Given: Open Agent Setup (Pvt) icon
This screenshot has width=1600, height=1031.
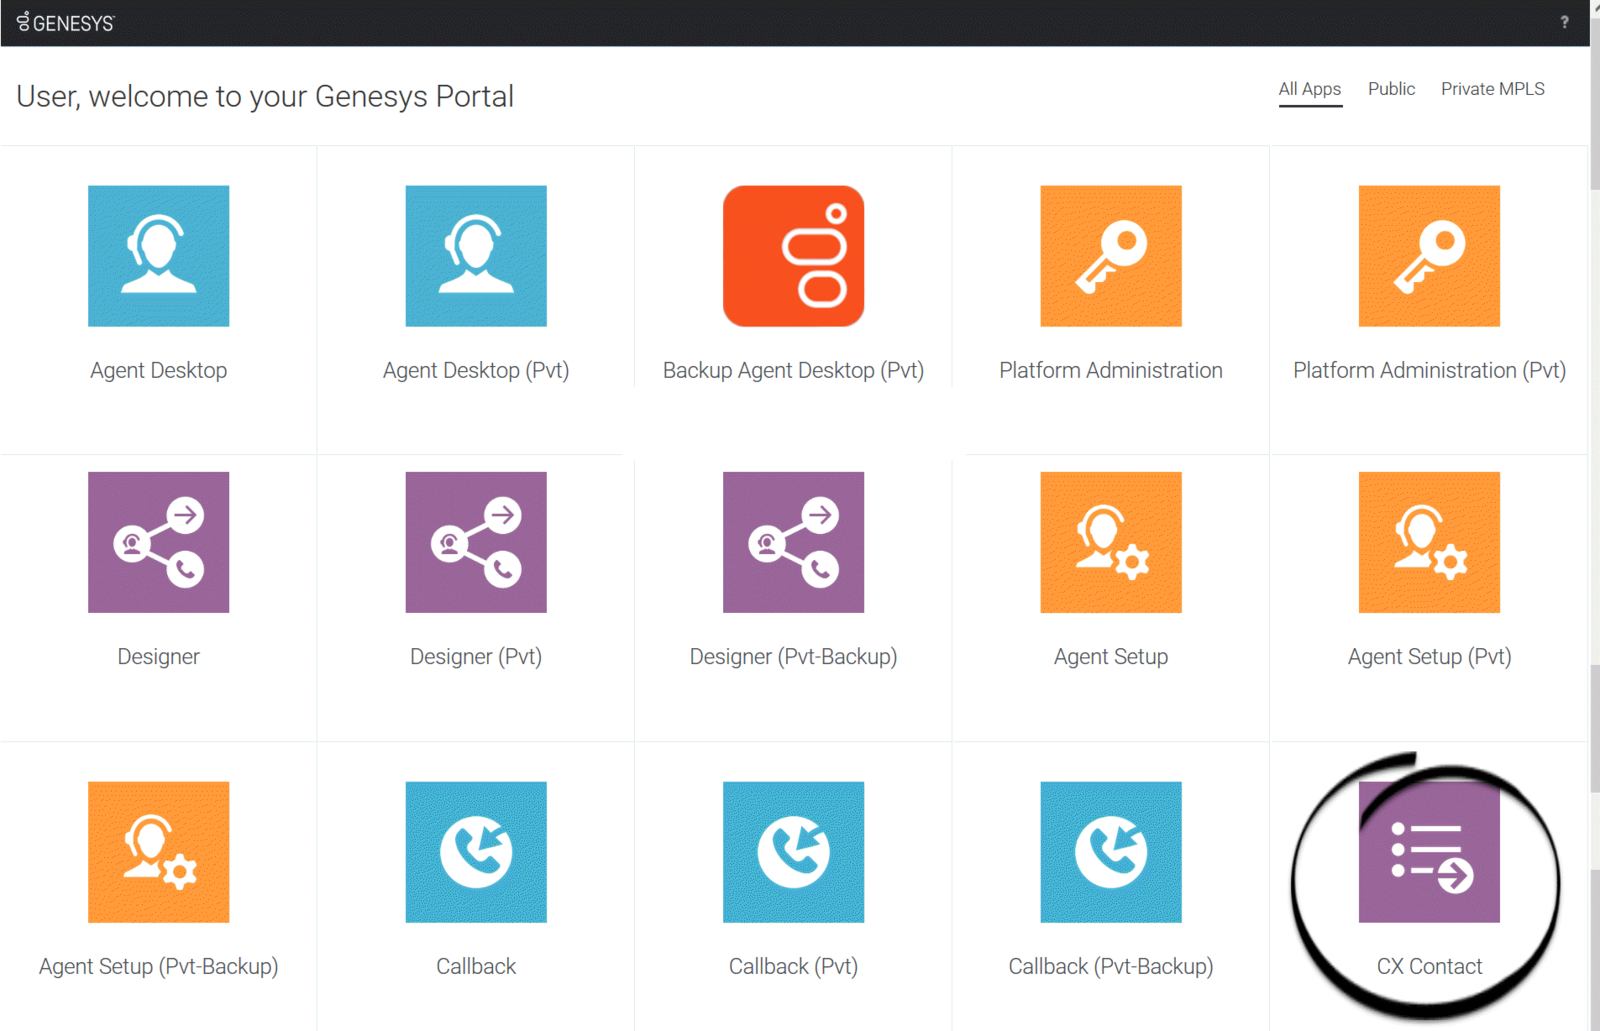Looking at the screenshot, I should tap(1429, 542).
